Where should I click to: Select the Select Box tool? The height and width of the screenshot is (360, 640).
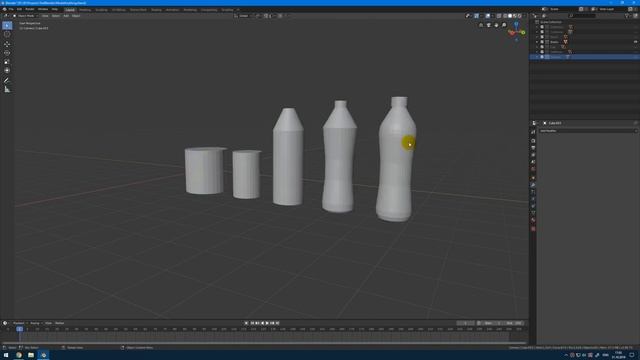pos(7,25)
